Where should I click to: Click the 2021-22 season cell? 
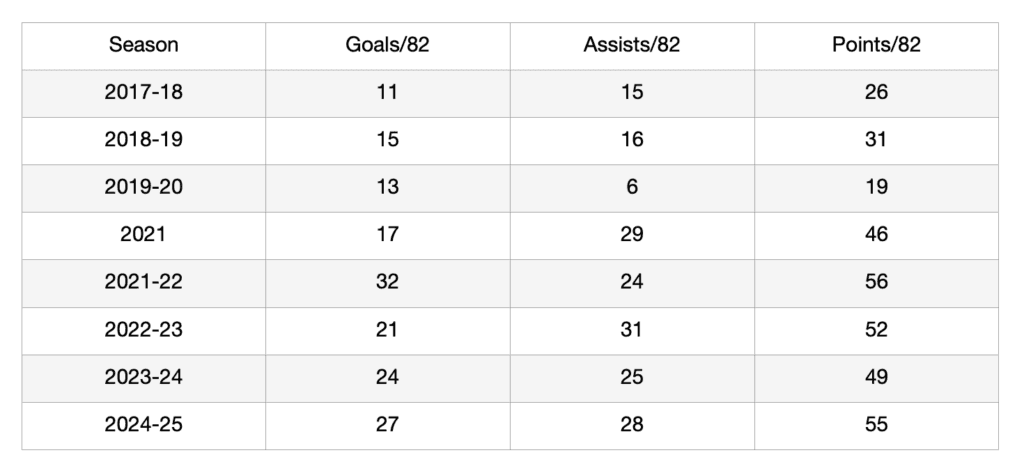[144, 282]
